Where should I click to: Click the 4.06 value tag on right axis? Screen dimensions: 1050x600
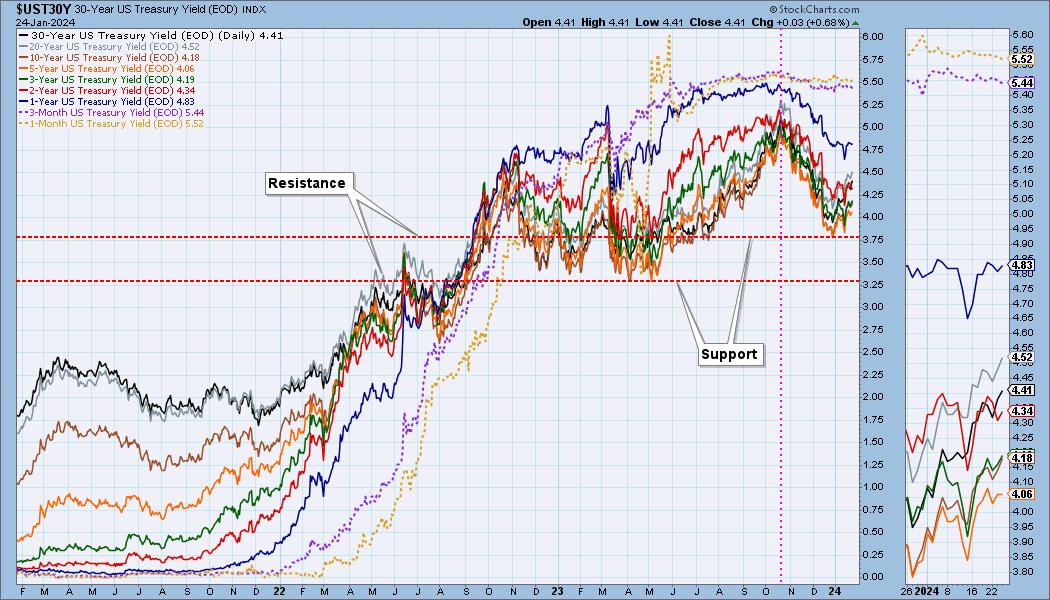pos(1023,494)
